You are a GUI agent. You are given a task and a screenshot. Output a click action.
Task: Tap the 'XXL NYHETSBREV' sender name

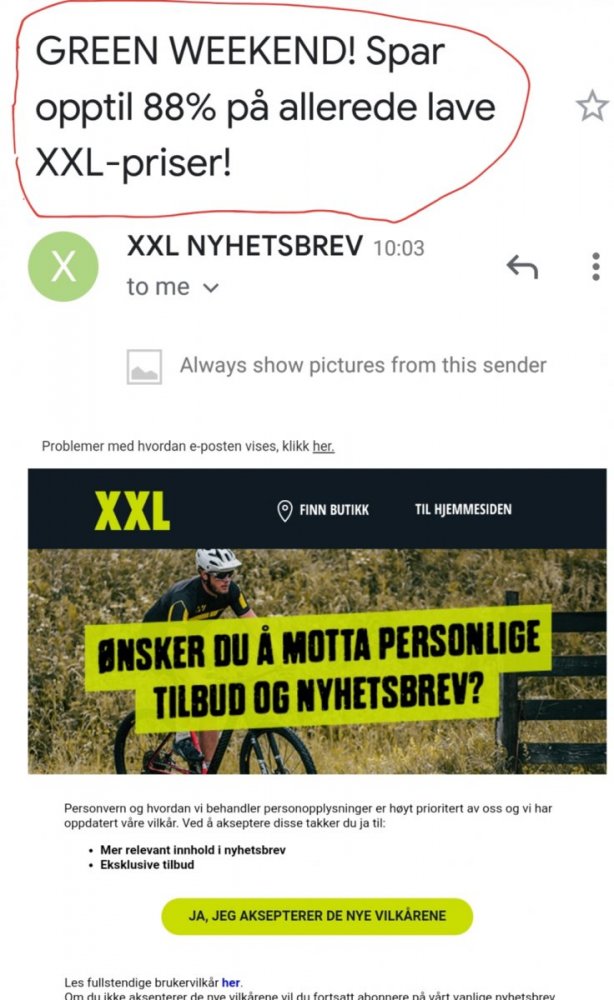pos(245,246)
